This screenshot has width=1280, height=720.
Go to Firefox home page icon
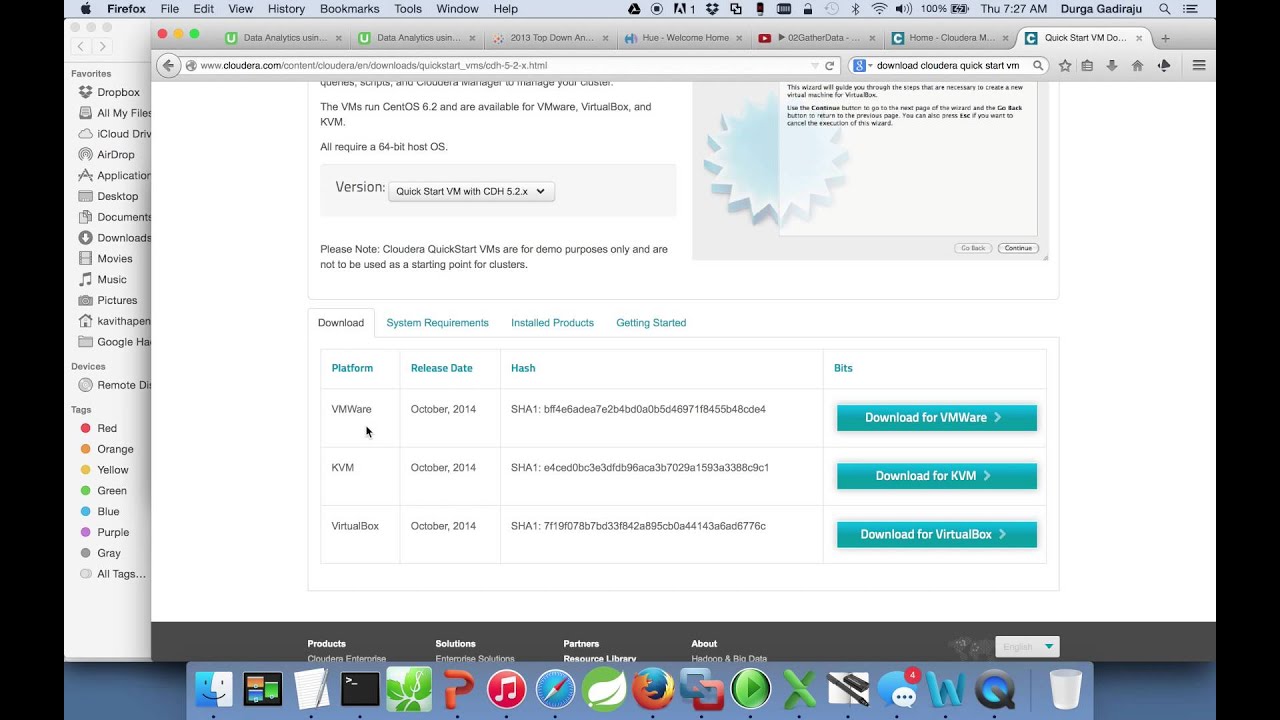[x=1137, y=65]
